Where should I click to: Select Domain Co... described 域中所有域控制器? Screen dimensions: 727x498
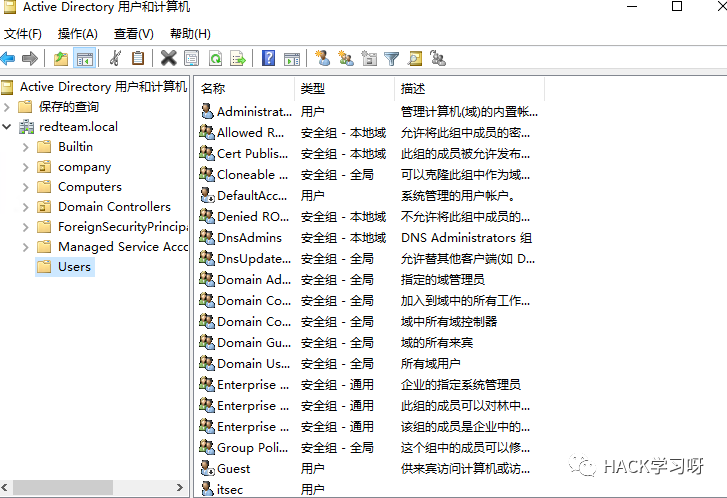(x=369, y=321)
